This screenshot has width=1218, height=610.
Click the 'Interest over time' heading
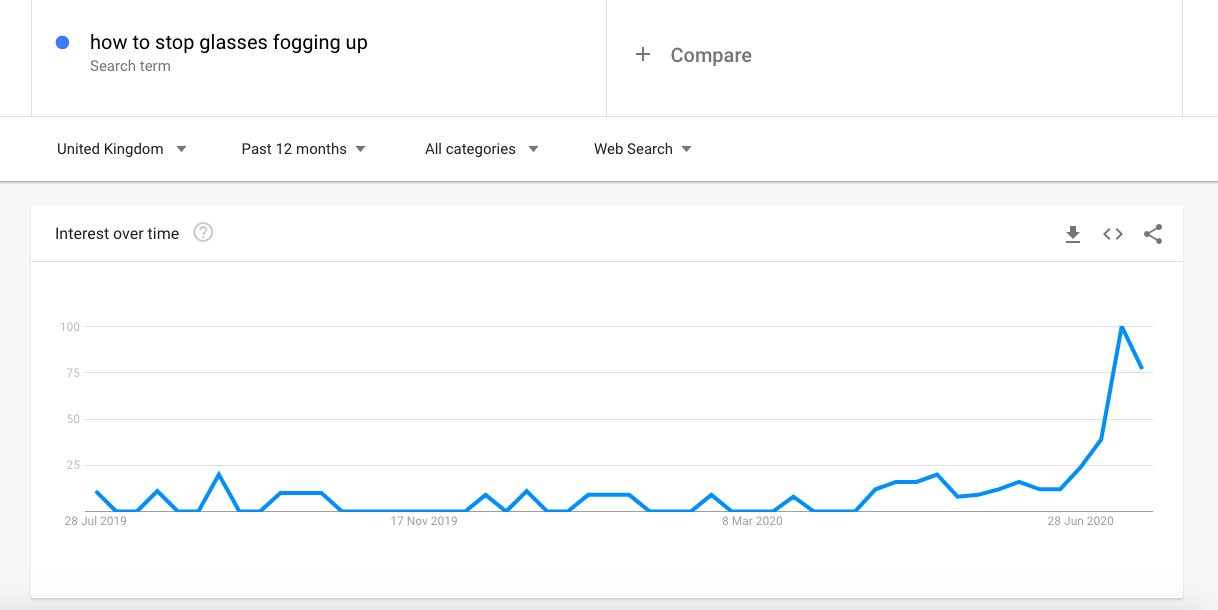point(117,234)
